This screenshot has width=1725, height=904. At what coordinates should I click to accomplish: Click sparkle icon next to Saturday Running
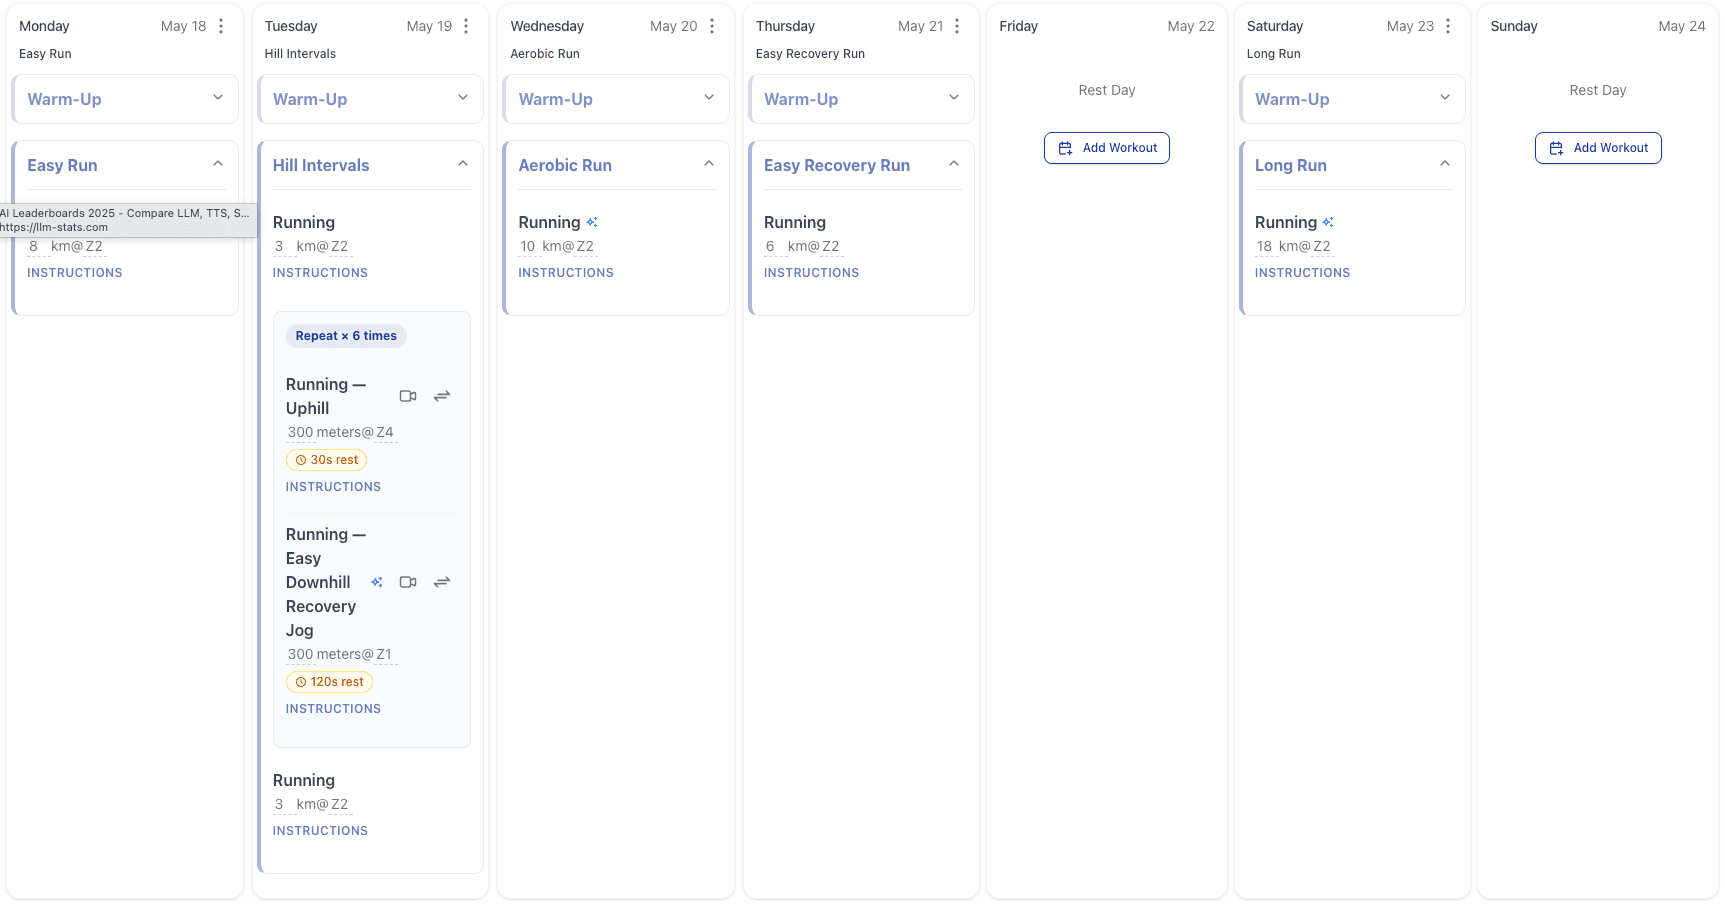[x=1328, y=222]
